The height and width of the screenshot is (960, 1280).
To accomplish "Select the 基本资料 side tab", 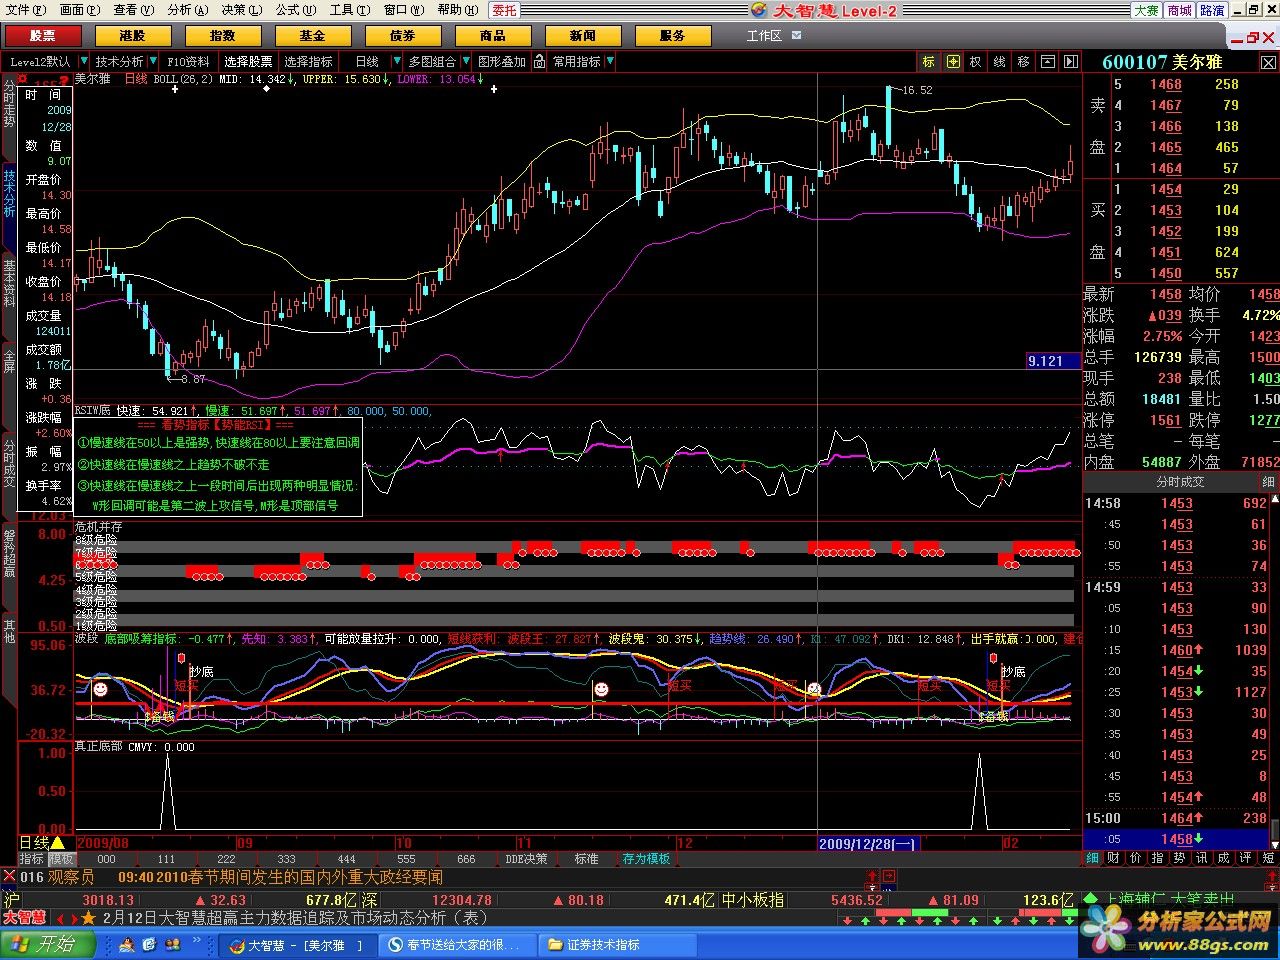I will pyautogui.click(x=9, y=284).
